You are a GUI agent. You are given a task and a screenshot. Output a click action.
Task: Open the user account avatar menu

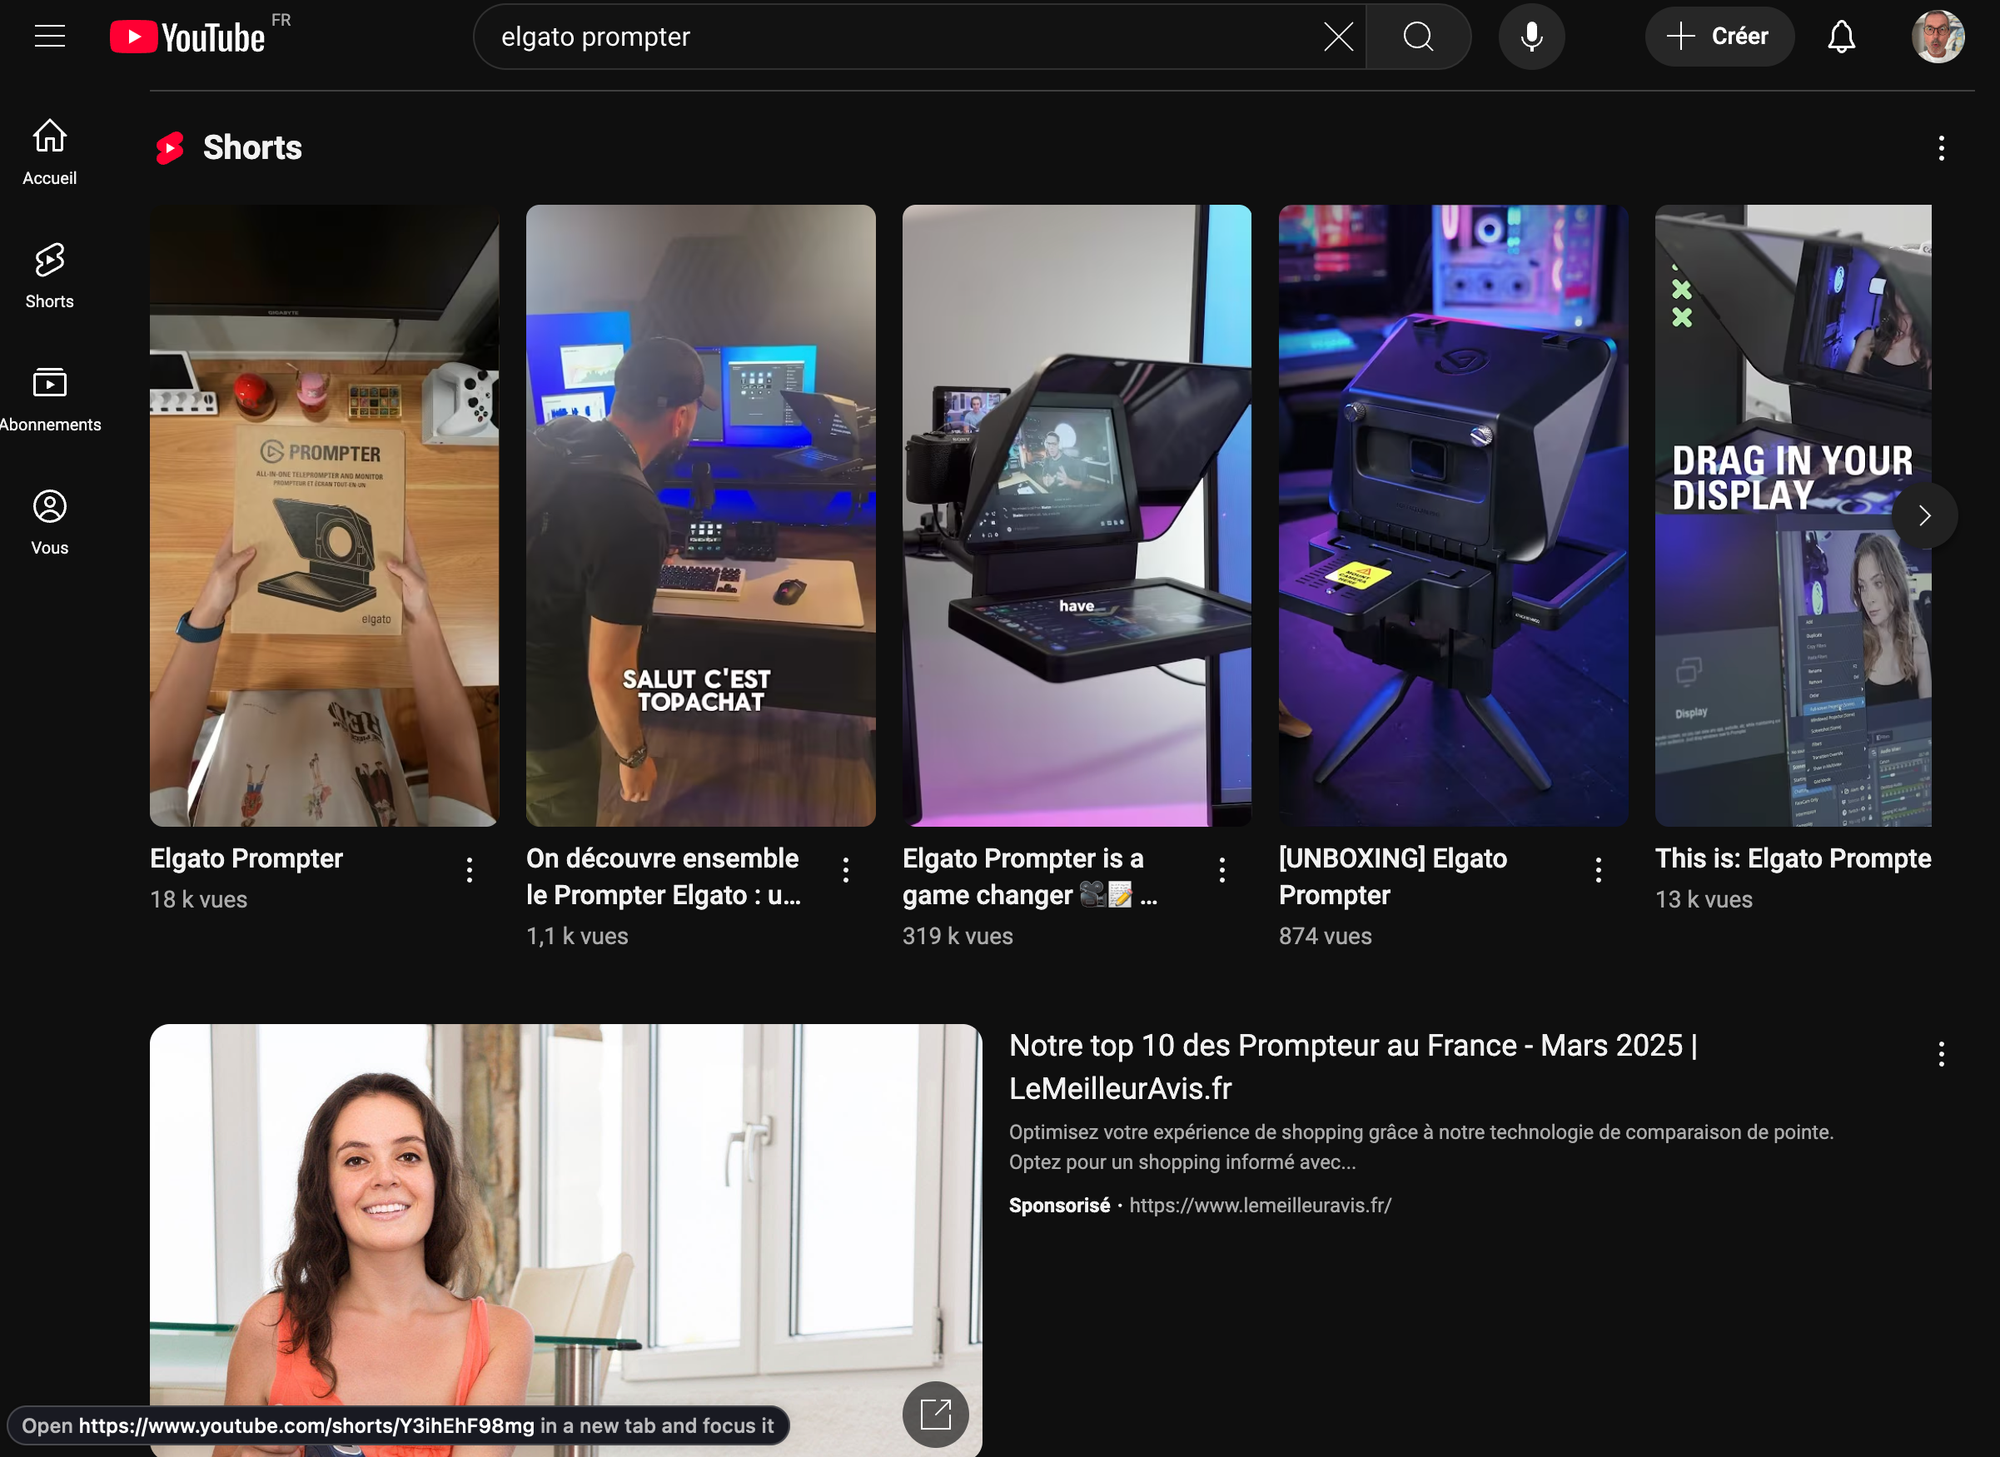coord(1937,37)
